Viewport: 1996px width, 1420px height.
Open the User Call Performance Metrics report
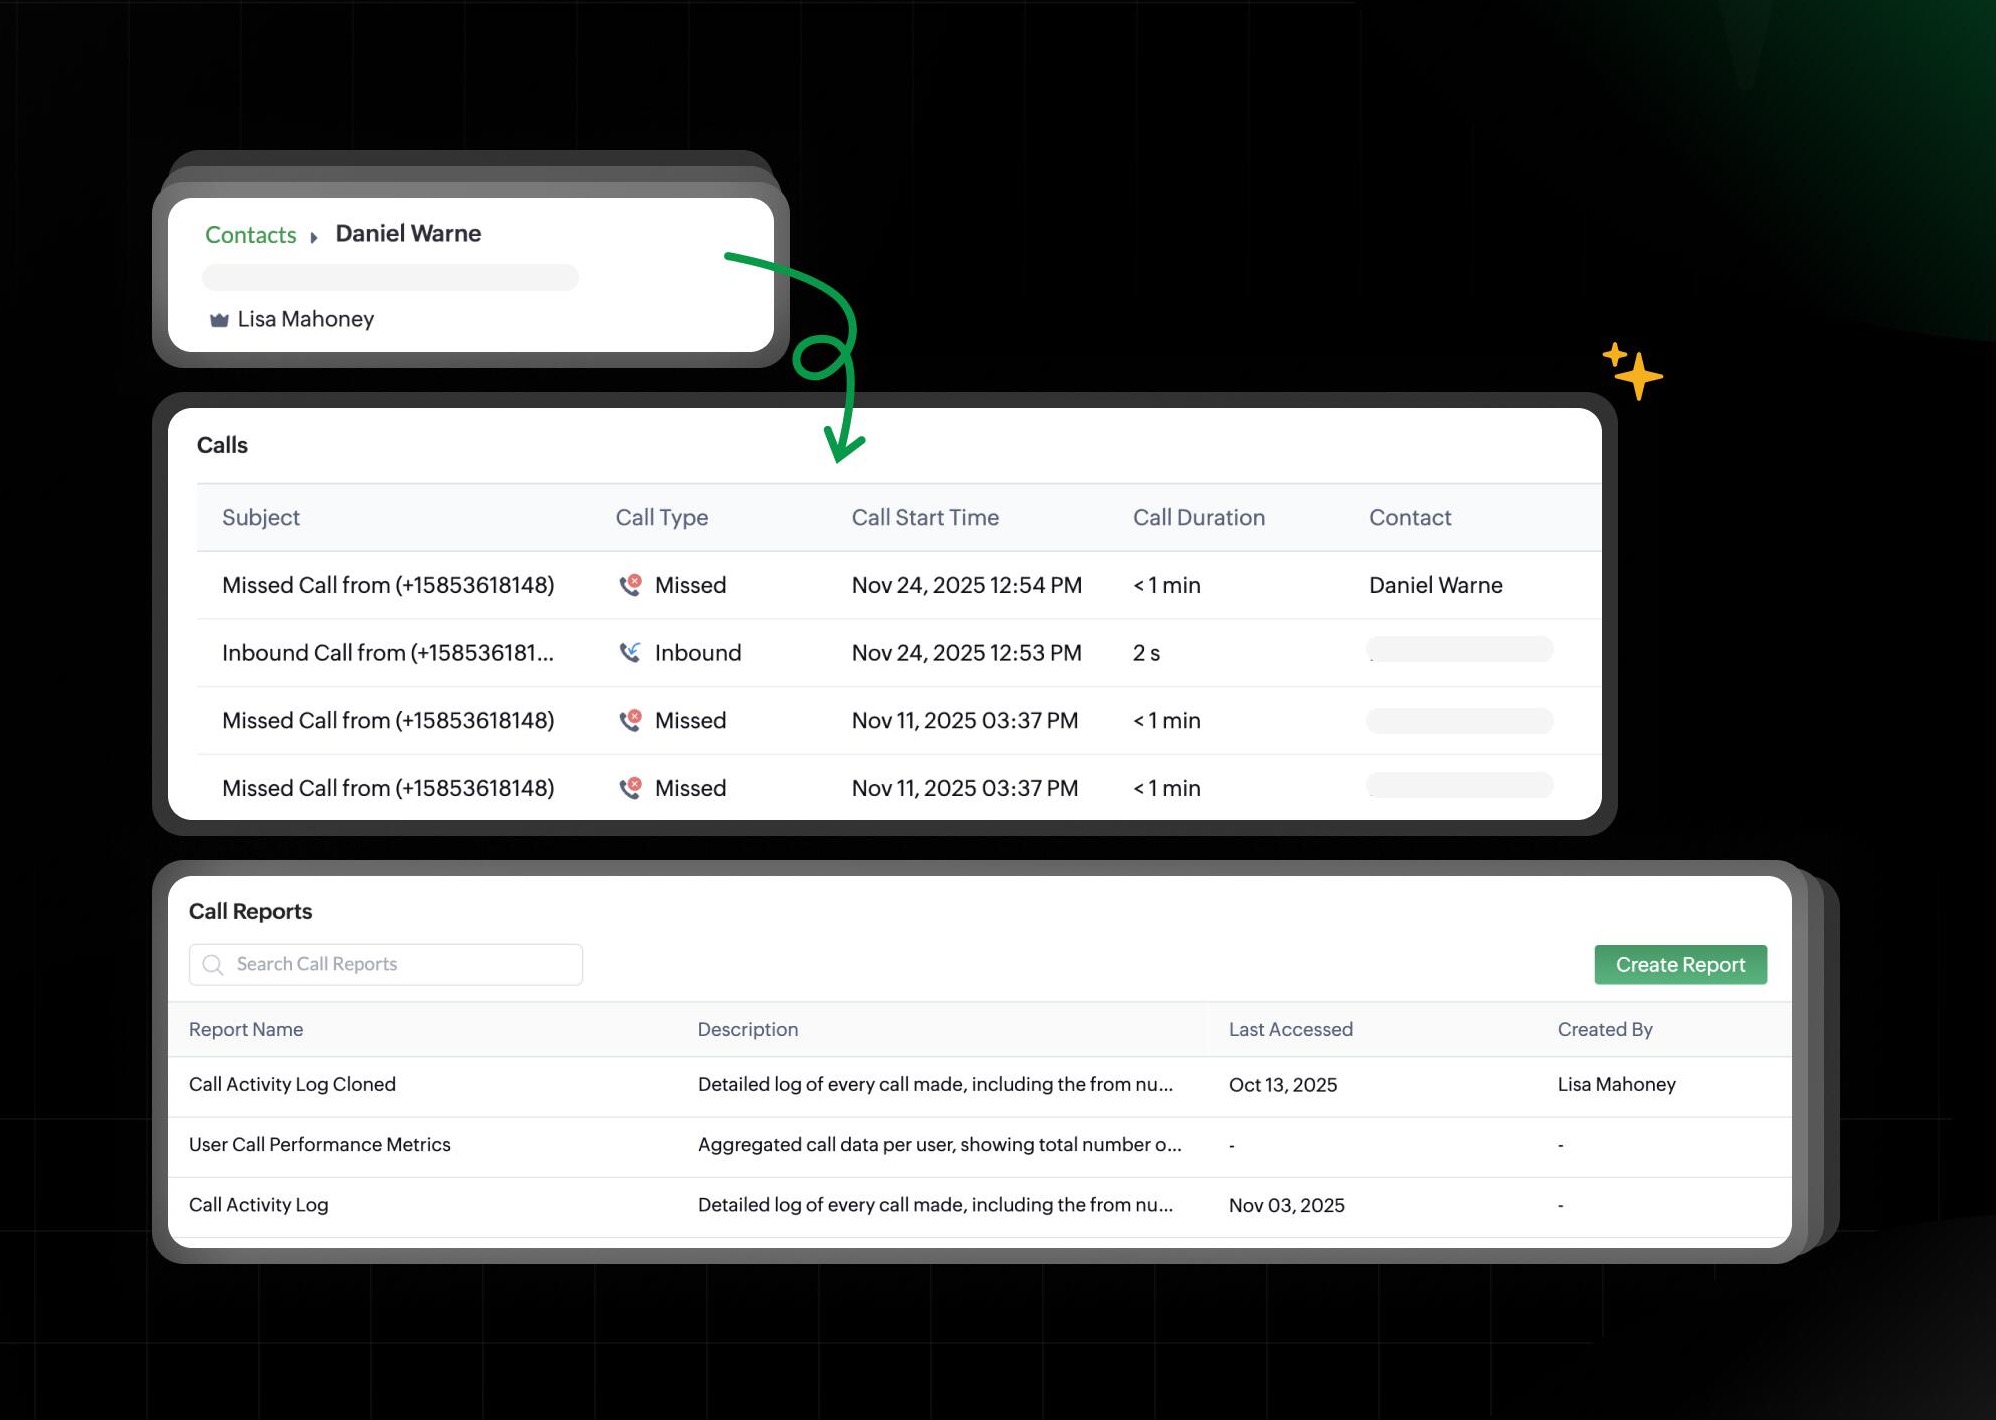coord(320,1144)
